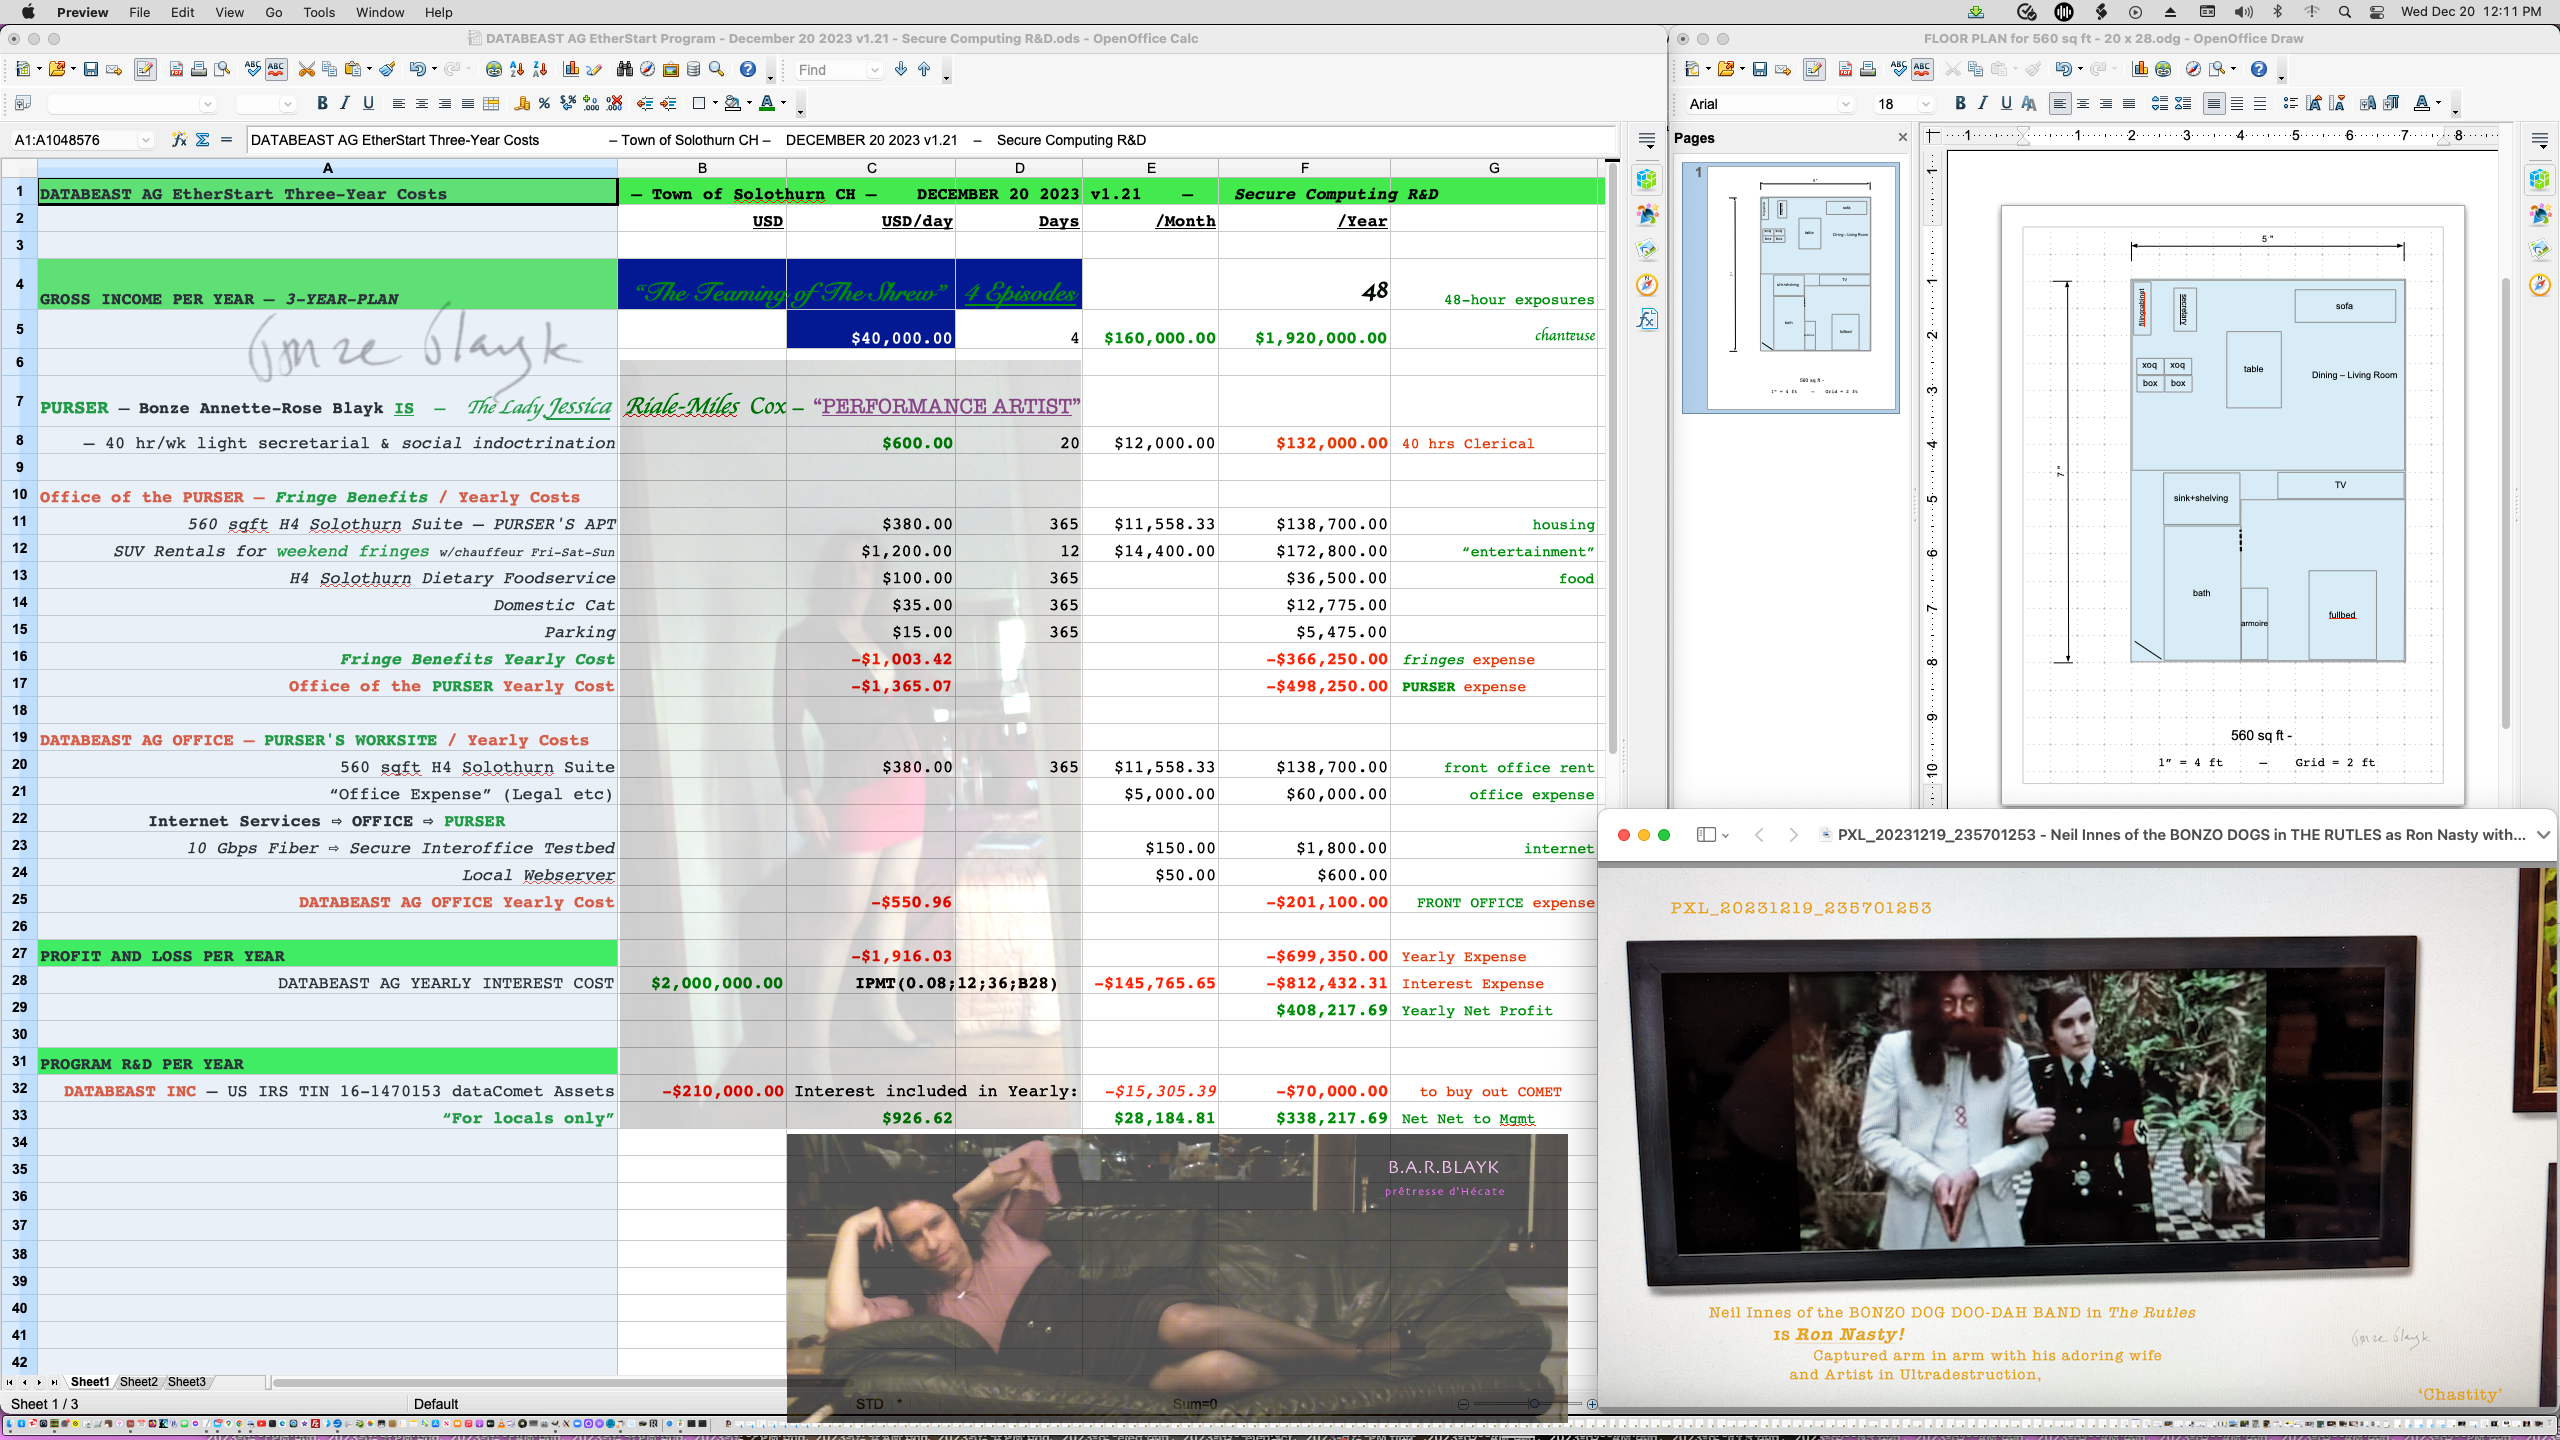Open Styles deck in Calc sidebar
Screen dimensions: 2560x1440
(x=1647, y=215)
